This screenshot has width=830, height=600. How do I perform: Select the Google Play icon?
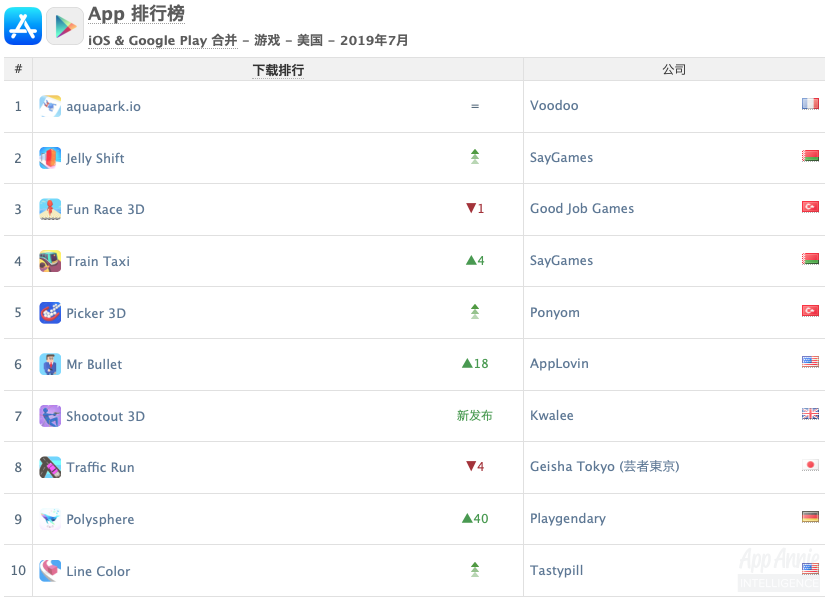(x=64, y=25)
